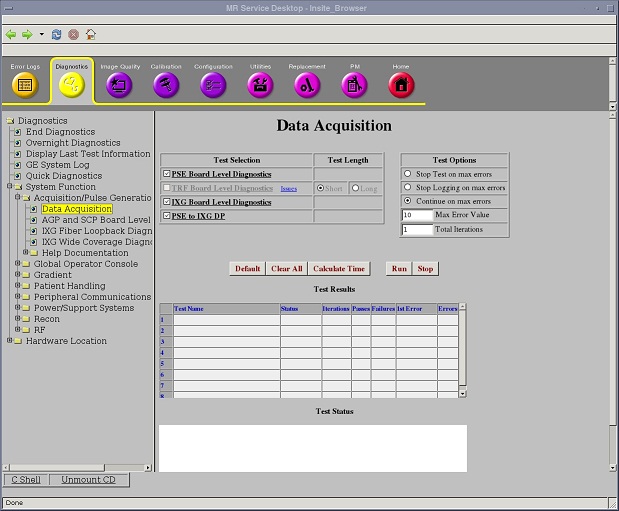Select the Configuration icon
The width and height of the screenshot is (619, 511).
213,85
